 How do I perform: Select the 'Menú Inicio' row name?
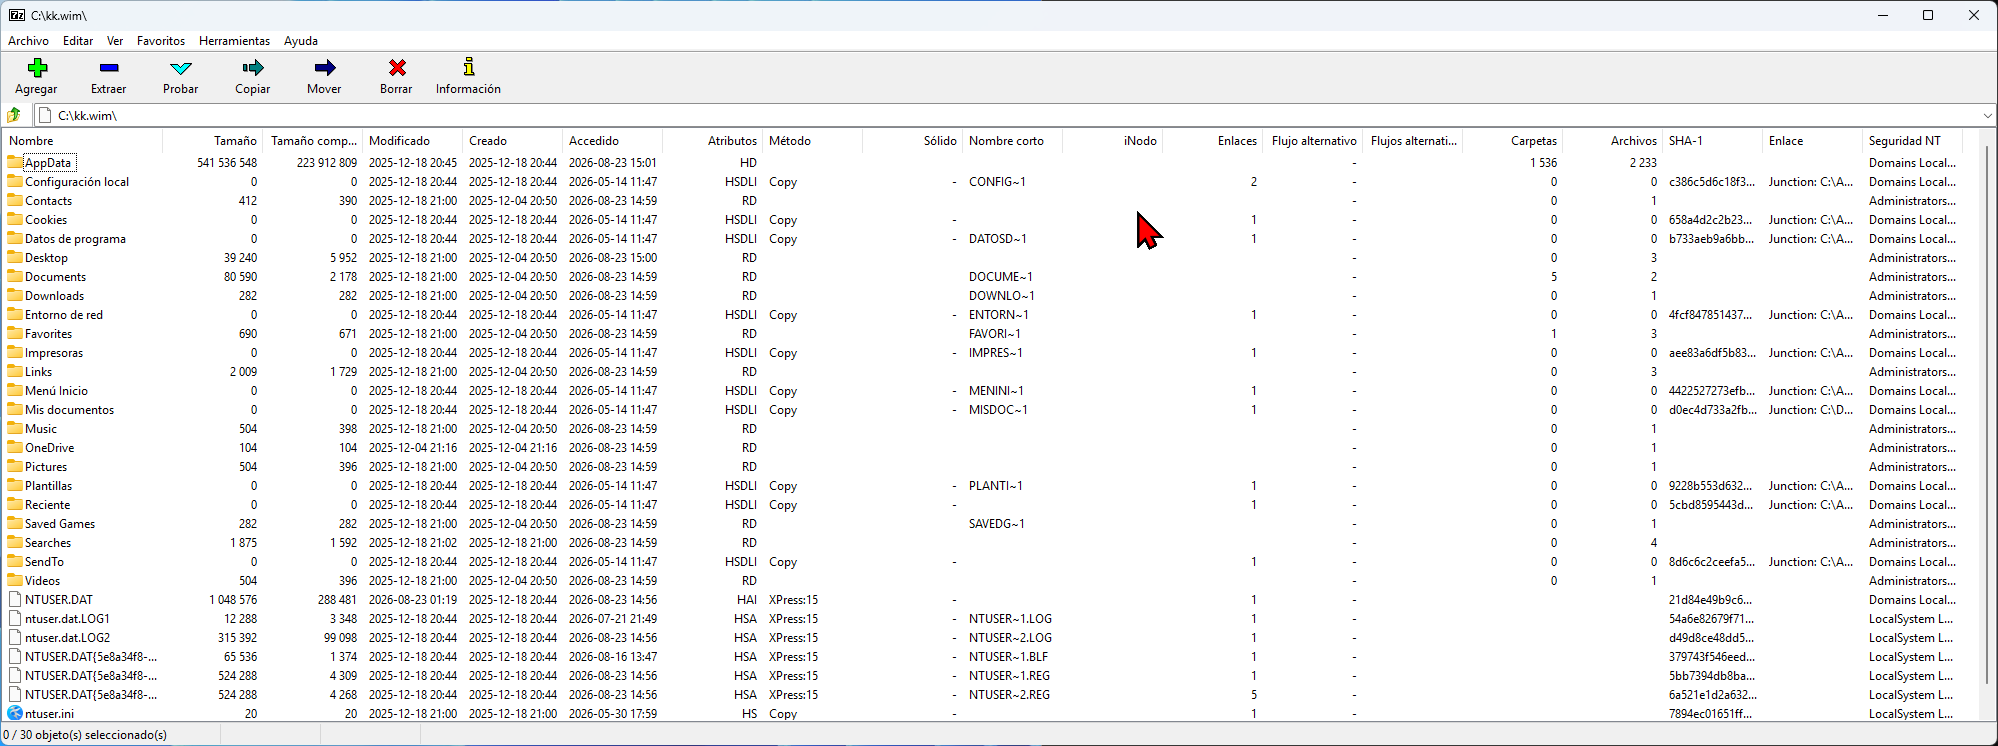(56, 391)
